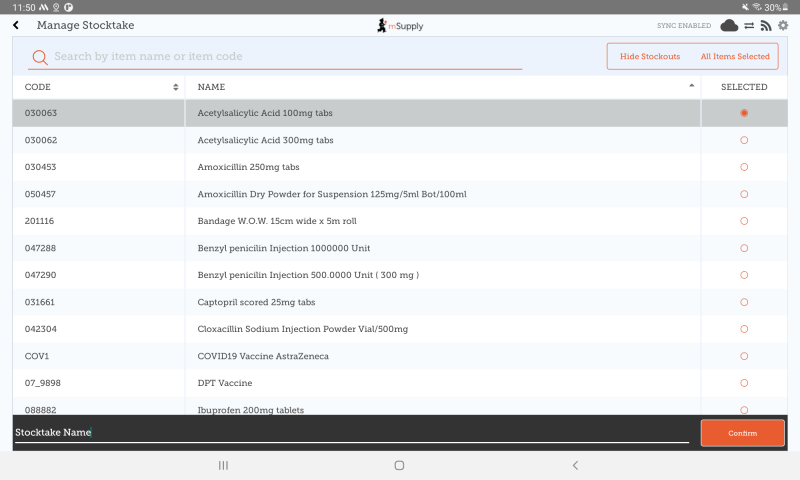Sort the list by CODE column

[98, 87]
